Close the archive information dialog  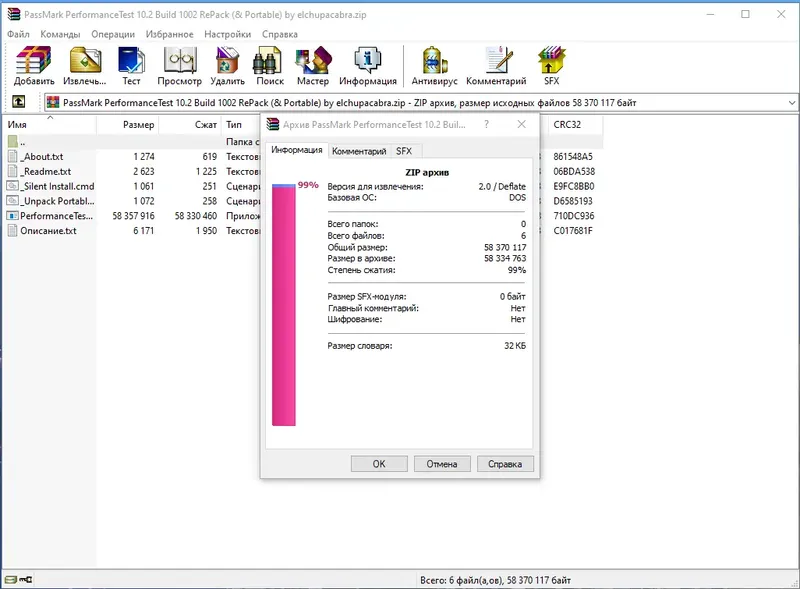click(521, 124)
